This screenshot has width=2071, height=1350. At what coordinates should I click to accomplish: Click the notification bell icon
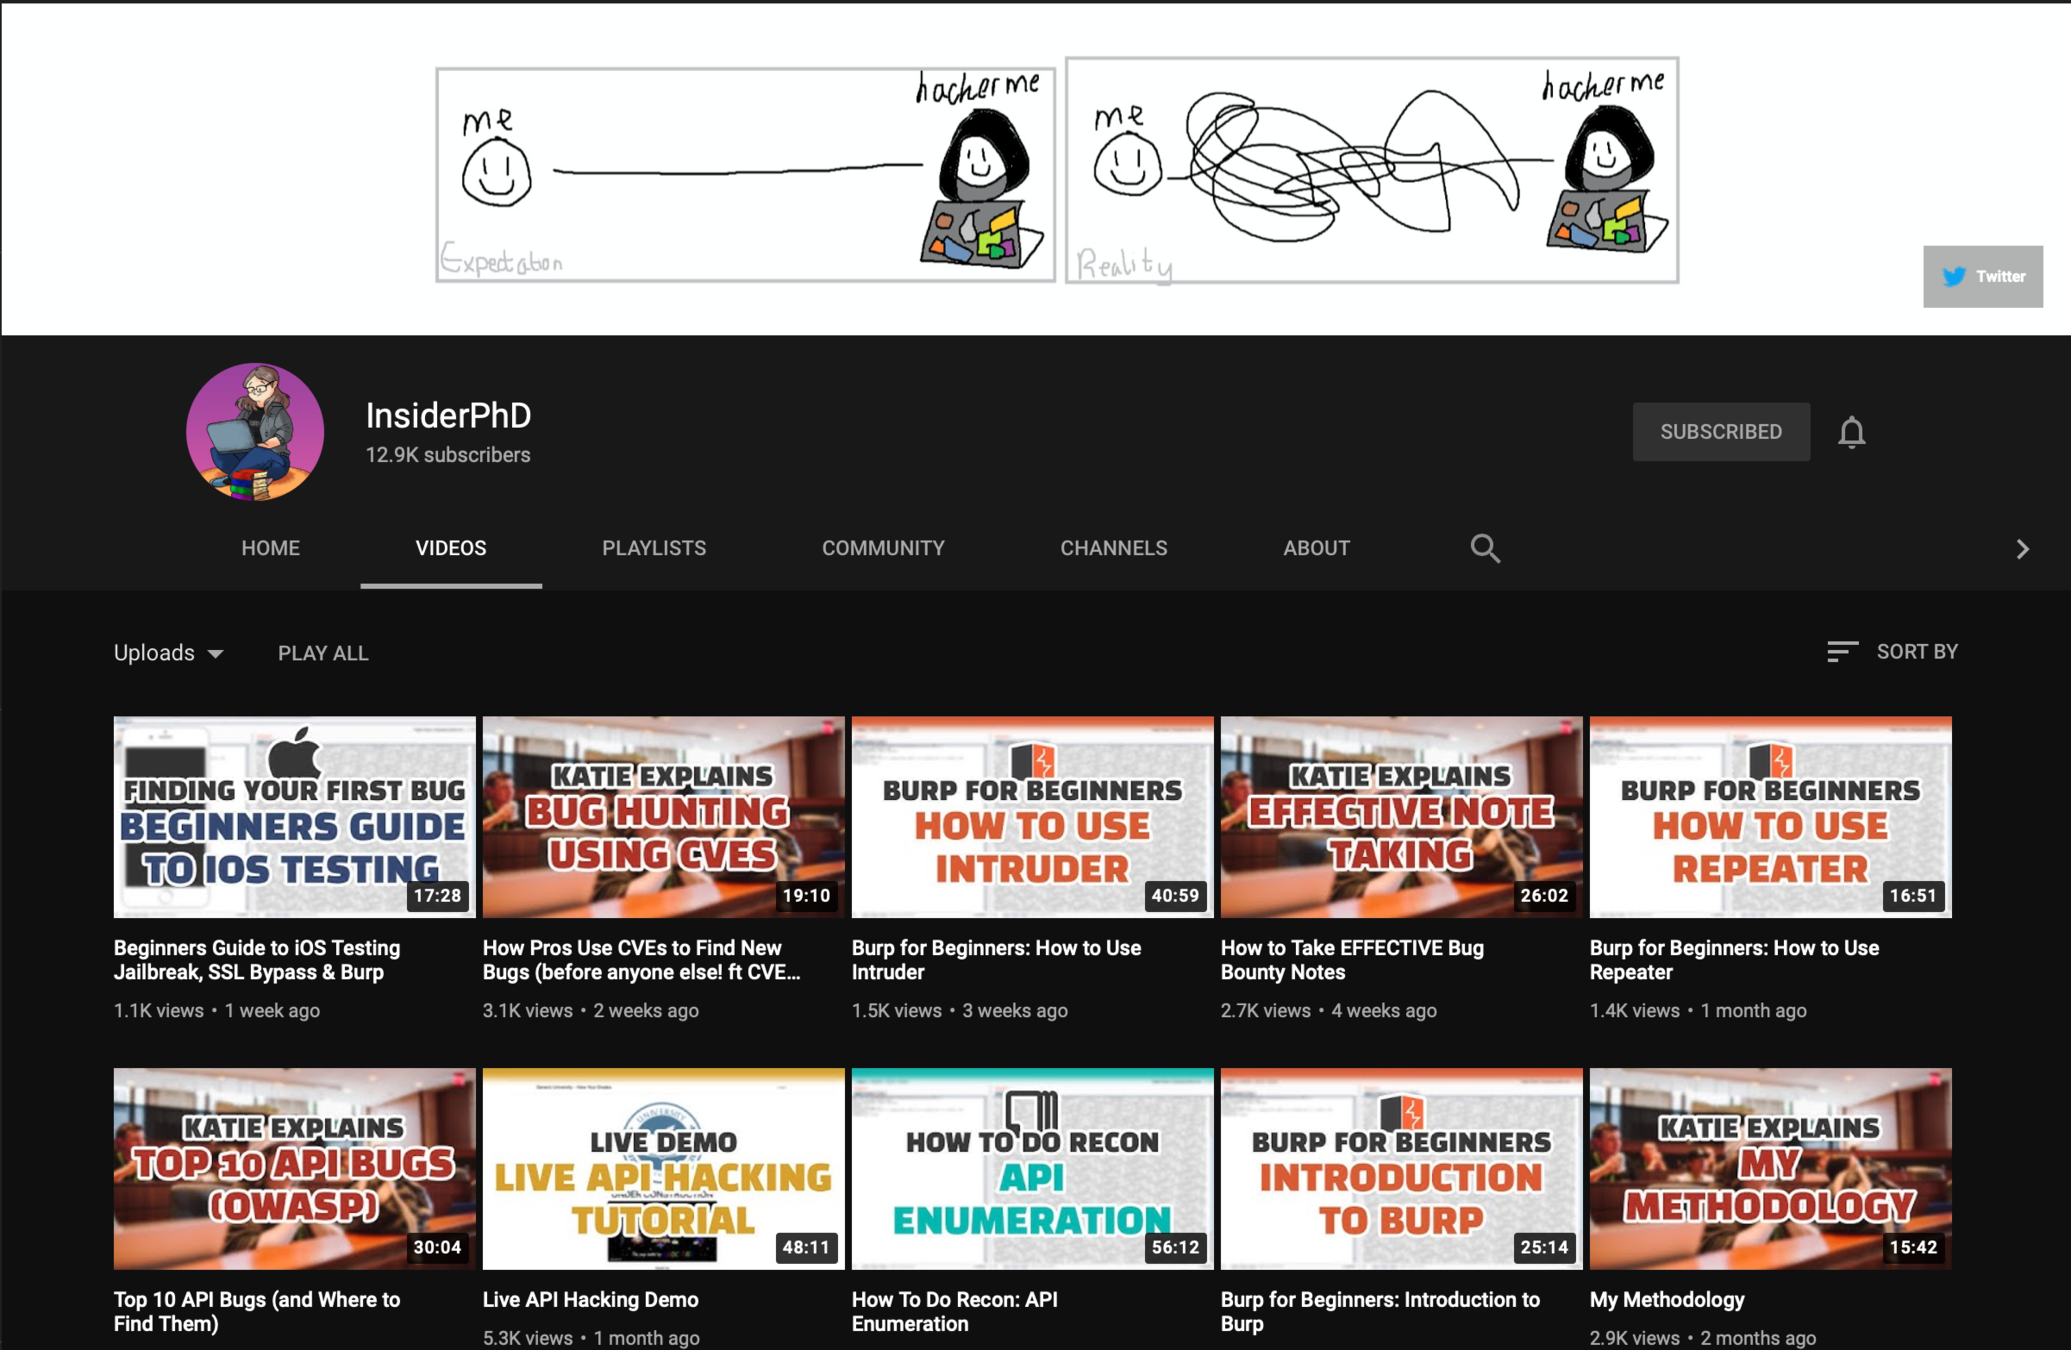click(x=1851, y=432)
